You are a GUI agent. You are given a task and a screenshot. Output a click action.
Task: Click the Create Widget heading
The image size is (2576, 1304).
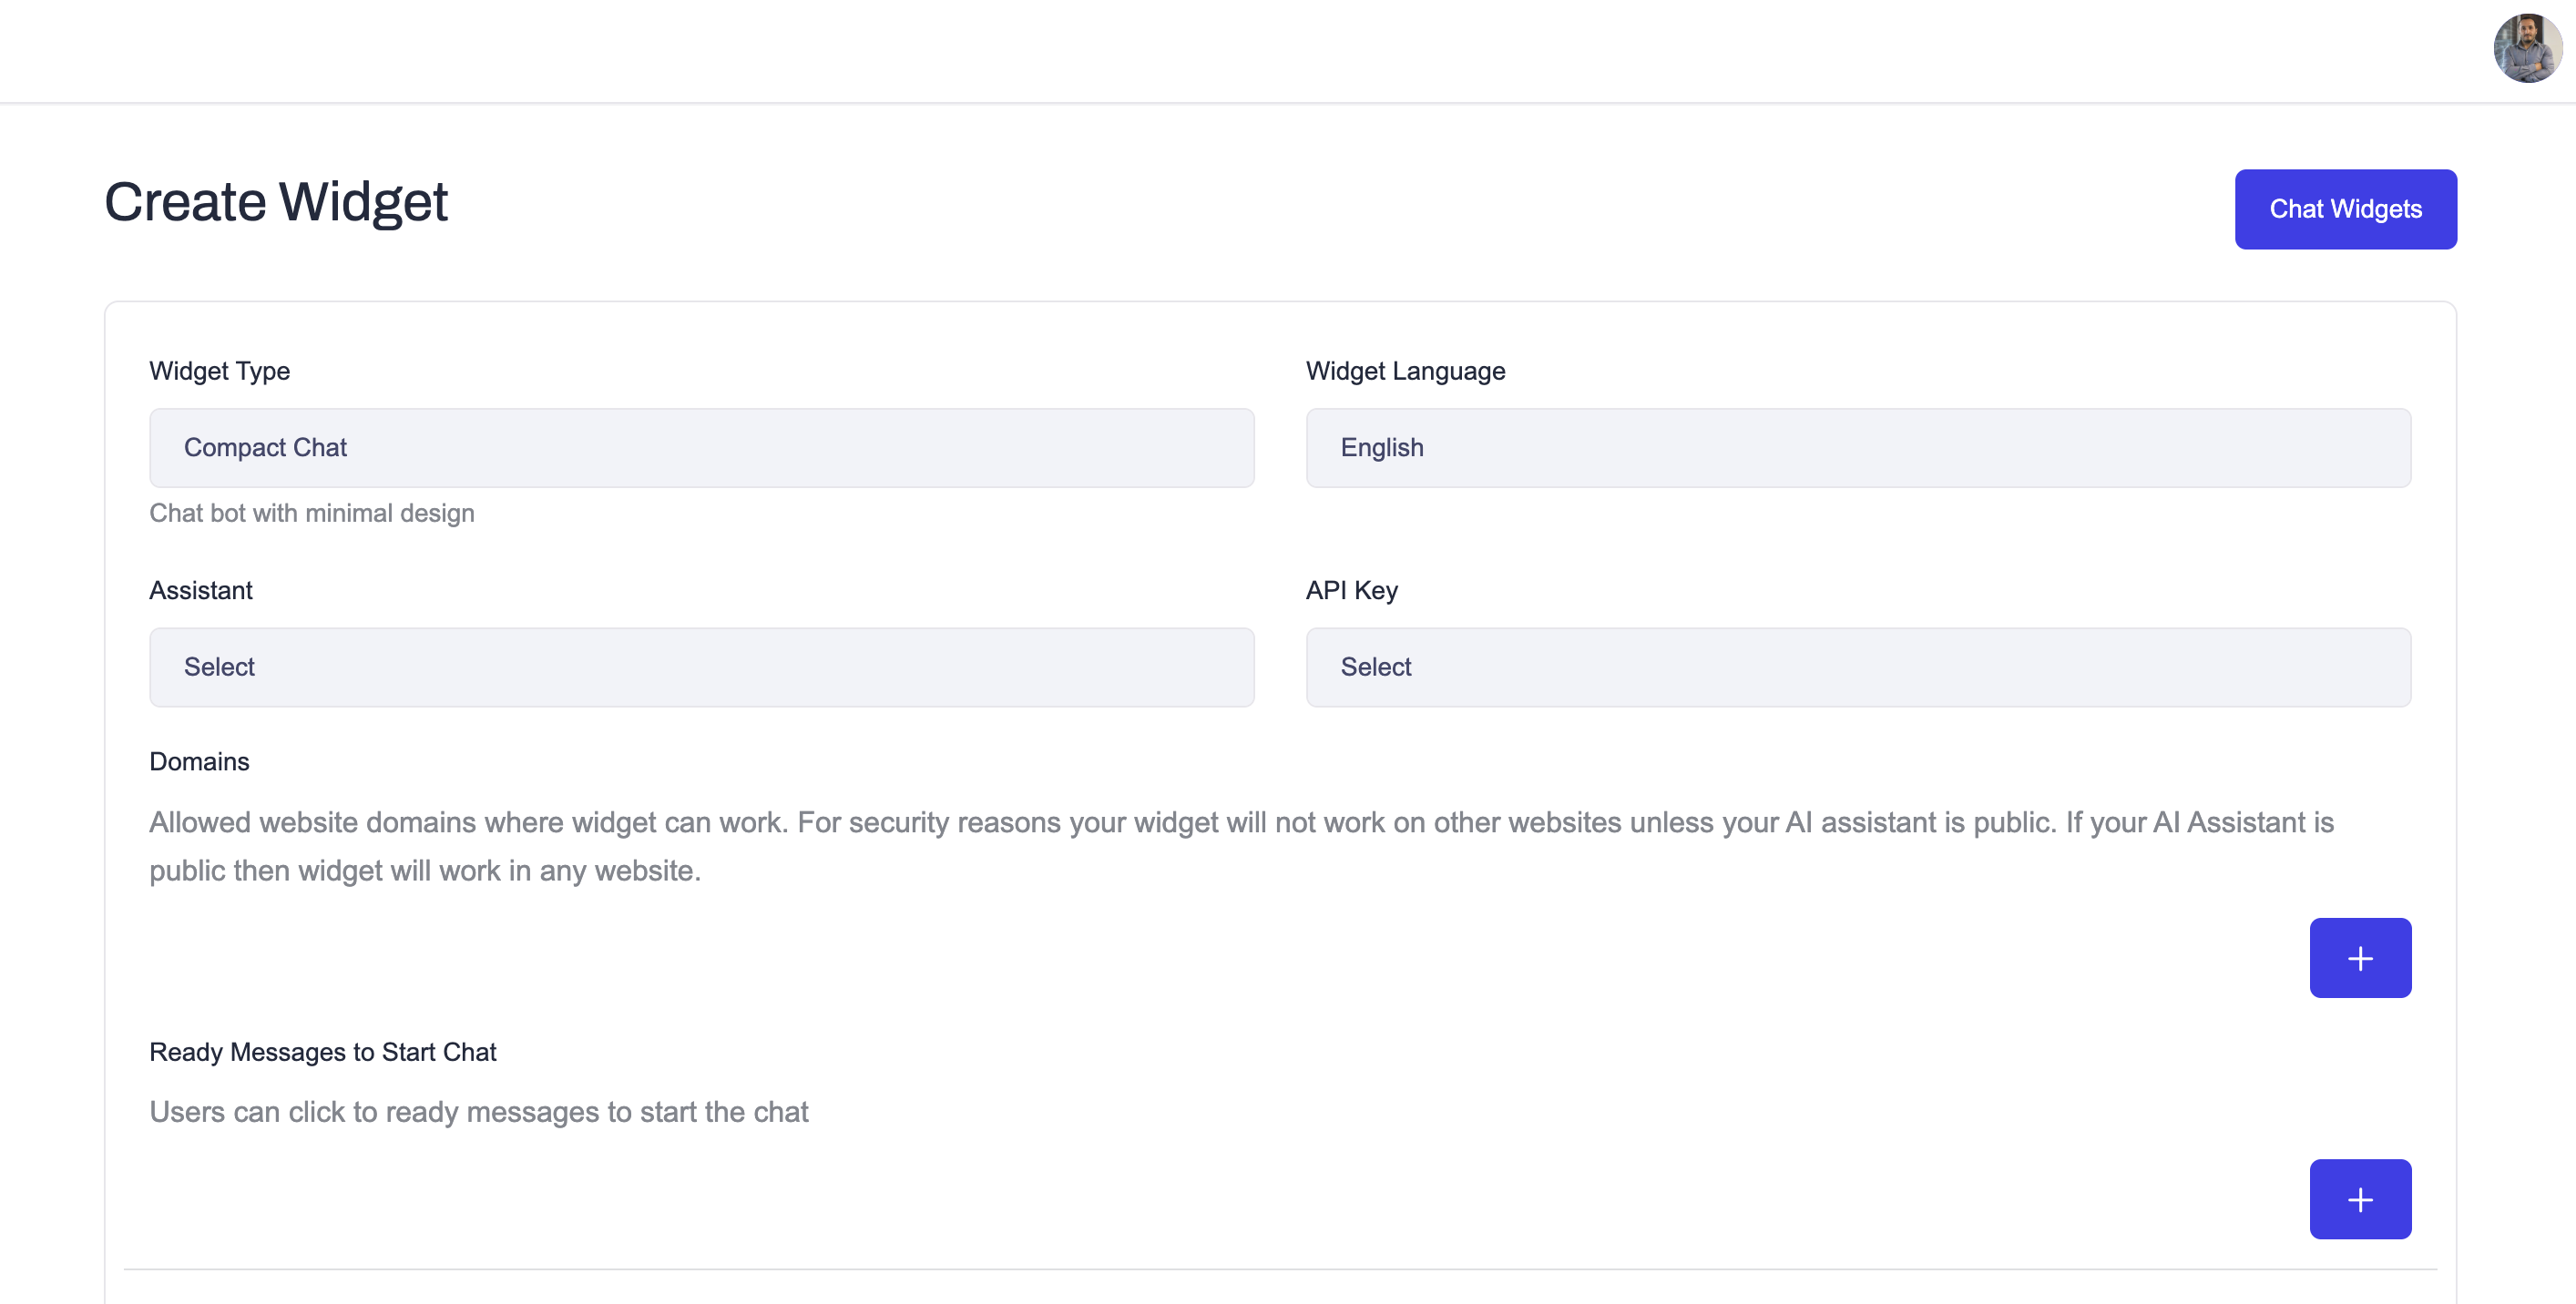[276, 202]
